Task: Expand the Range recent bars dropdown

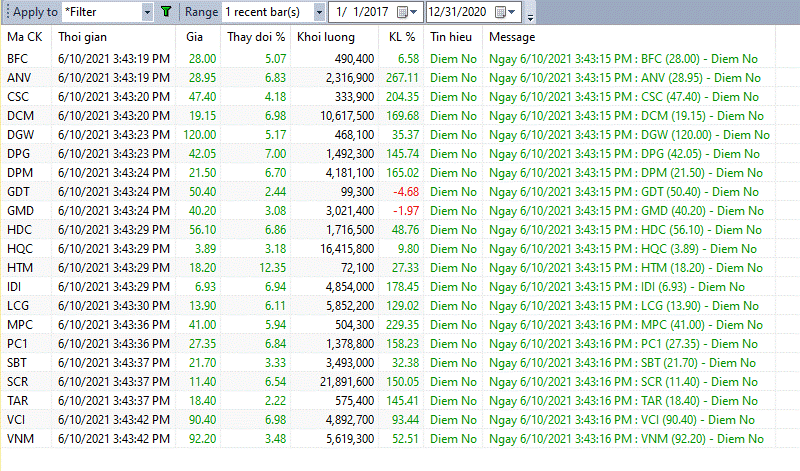Action: pyautogui.click(x=319, y=12)
